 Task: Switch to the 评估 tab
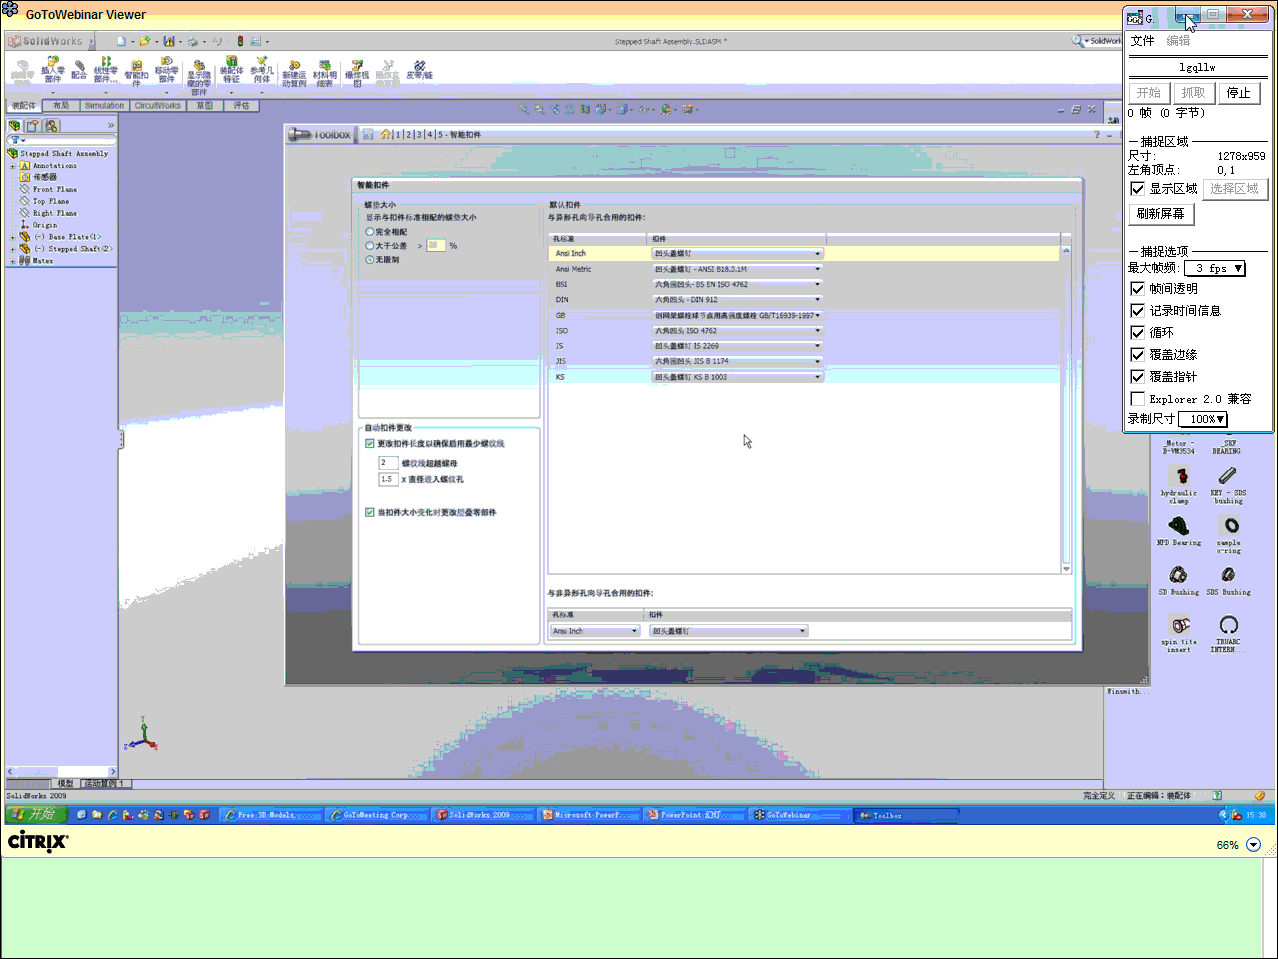click(x=241, y=105)
